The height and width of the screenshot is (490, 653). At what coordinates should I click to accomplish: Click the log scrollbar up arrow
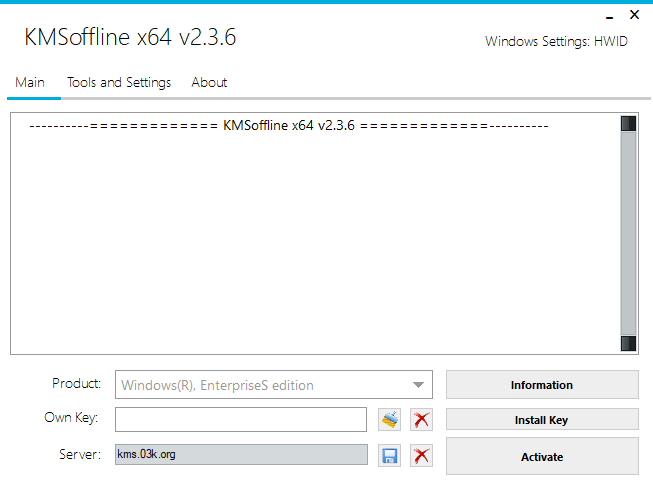coord(628,124)
